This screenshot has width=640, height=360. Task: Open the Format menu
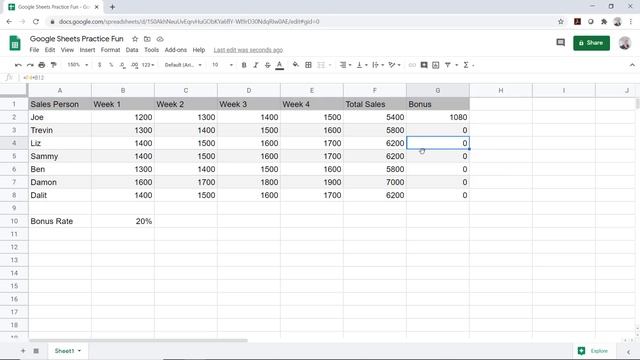(x=110, y=50)
